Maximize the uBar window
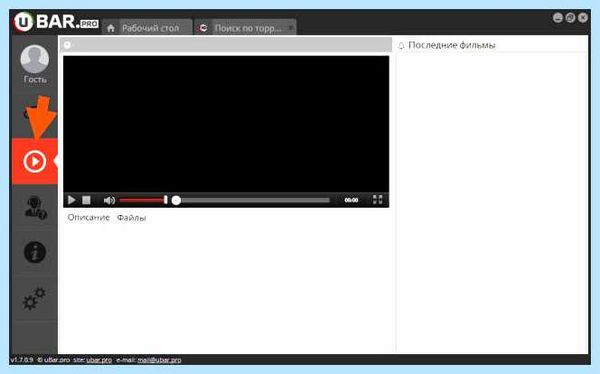The image size is (600, 374). point(570,18)
